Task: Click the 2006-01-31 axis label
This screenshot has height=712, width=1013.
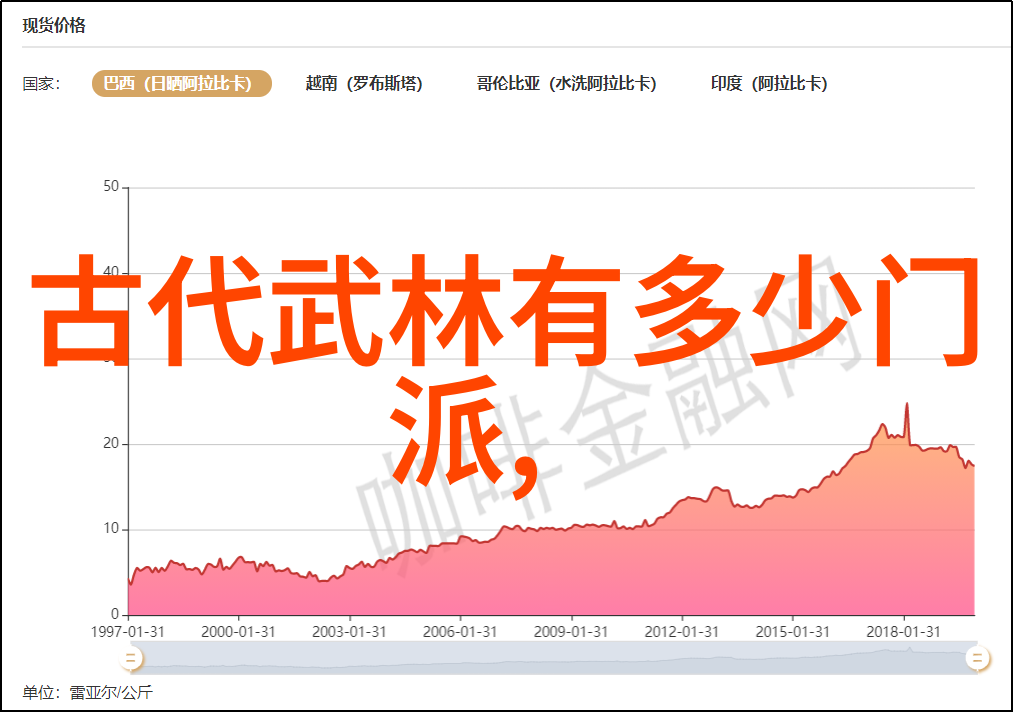Action: (460, 632)
